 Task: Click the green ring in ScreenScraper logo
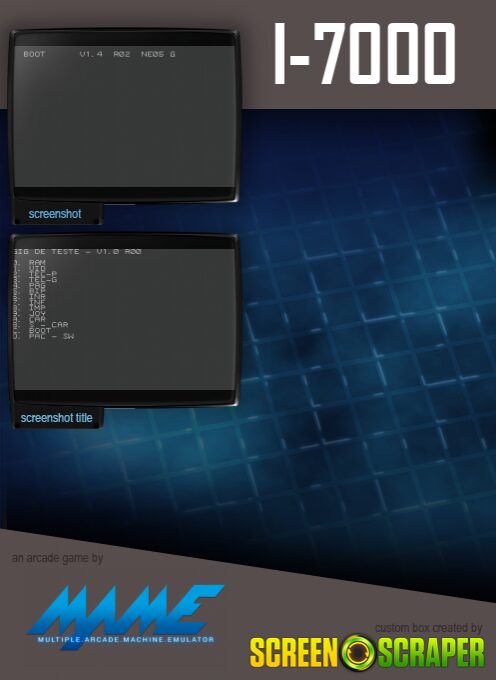click(x=358, y=653)
